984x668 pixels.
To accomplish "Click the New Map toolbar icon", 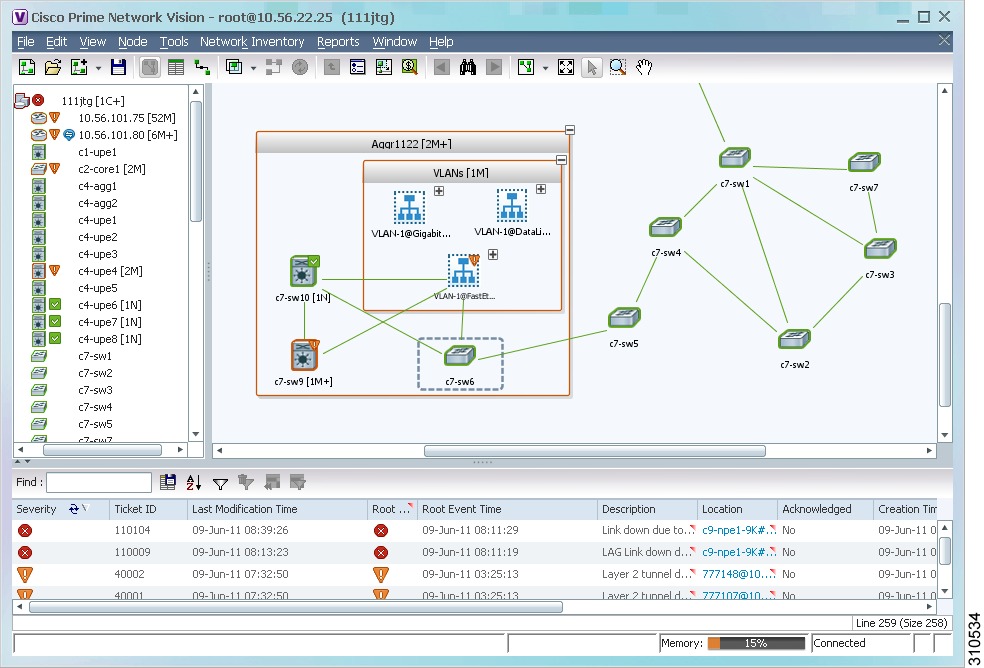I will (26, 67).
